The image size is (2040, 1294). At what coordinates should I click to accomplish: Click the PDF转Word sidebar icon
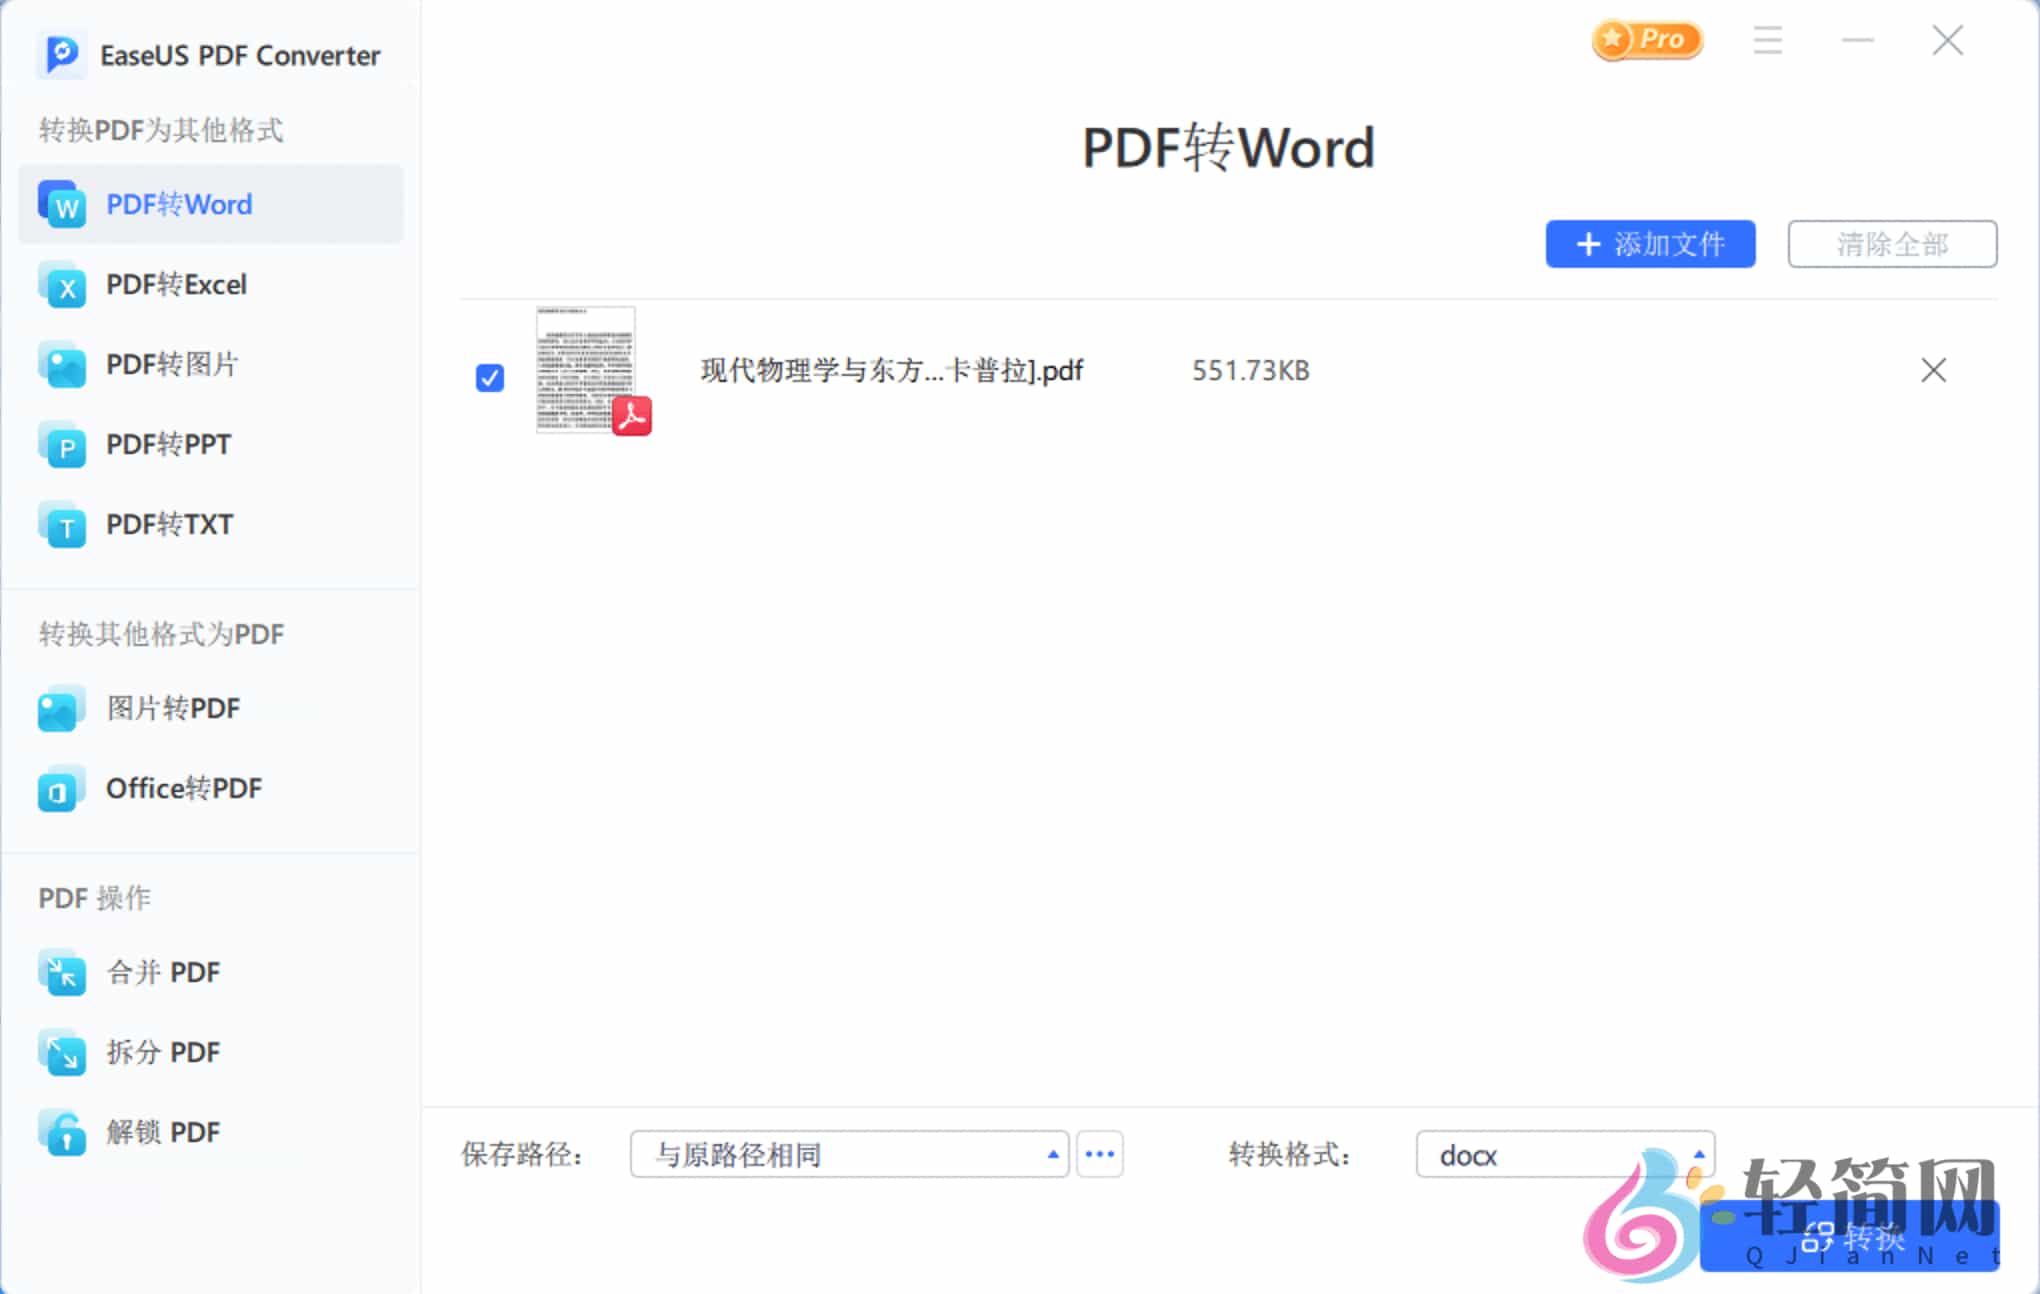(62, 204)
